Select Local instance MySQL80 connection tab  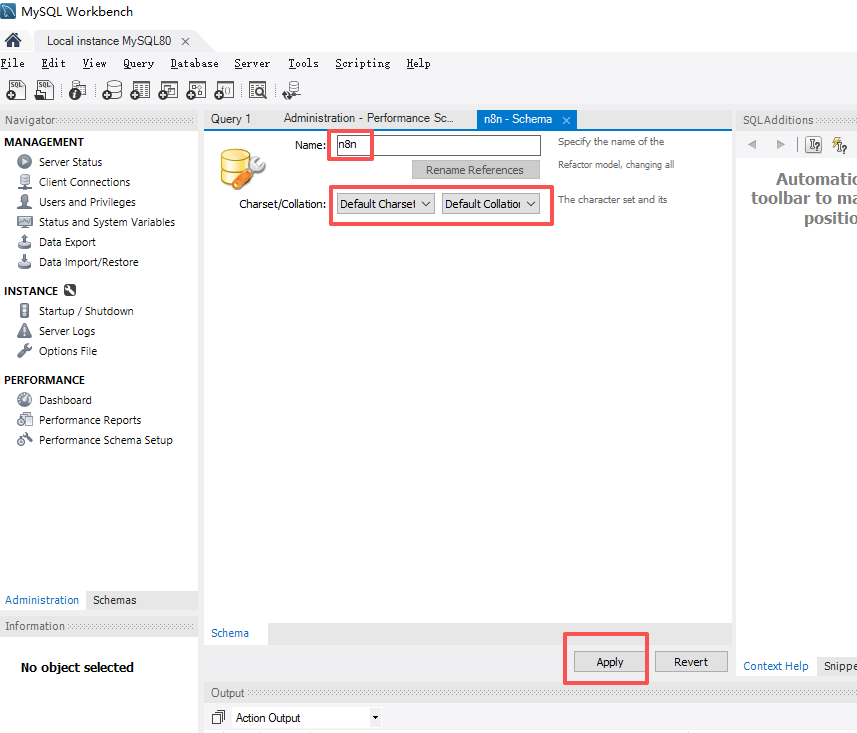(109, 41)
